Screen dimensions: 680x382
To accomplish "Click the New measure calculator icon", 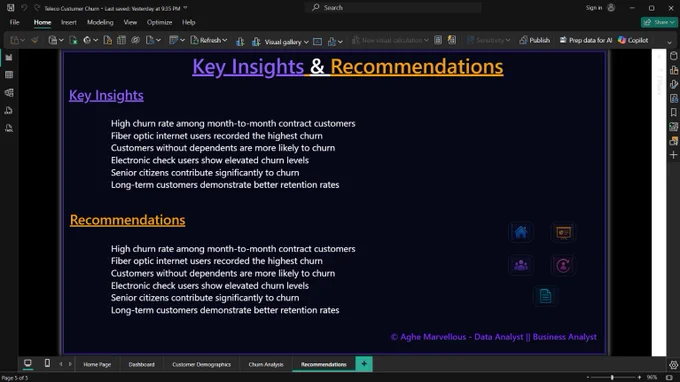I will pyautogui.click(x=438, y=40).
